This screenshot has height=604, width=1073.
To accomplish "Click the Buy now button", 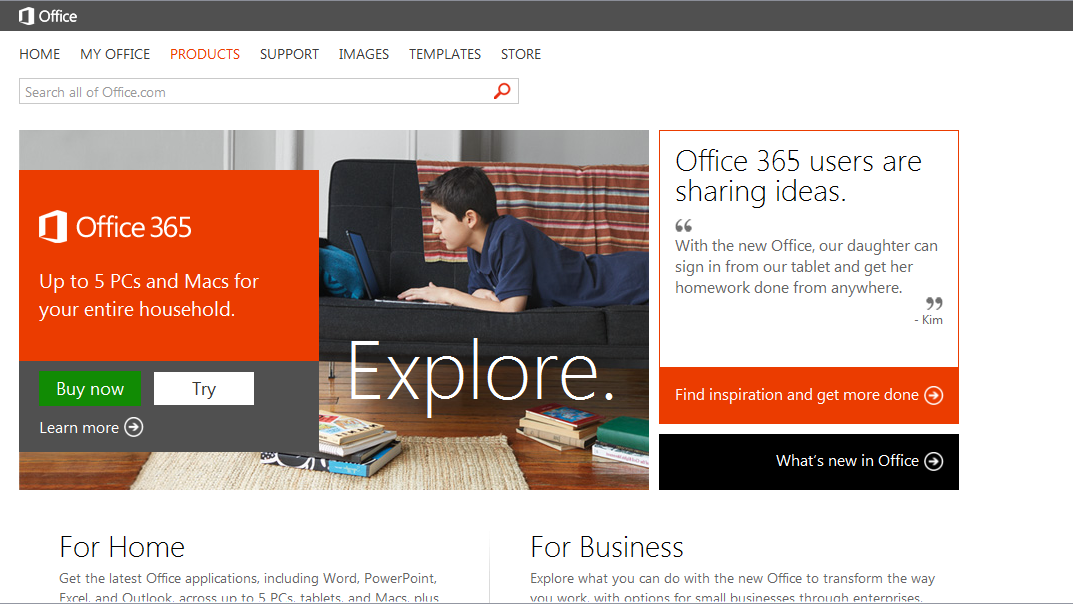I will point(90,389).
